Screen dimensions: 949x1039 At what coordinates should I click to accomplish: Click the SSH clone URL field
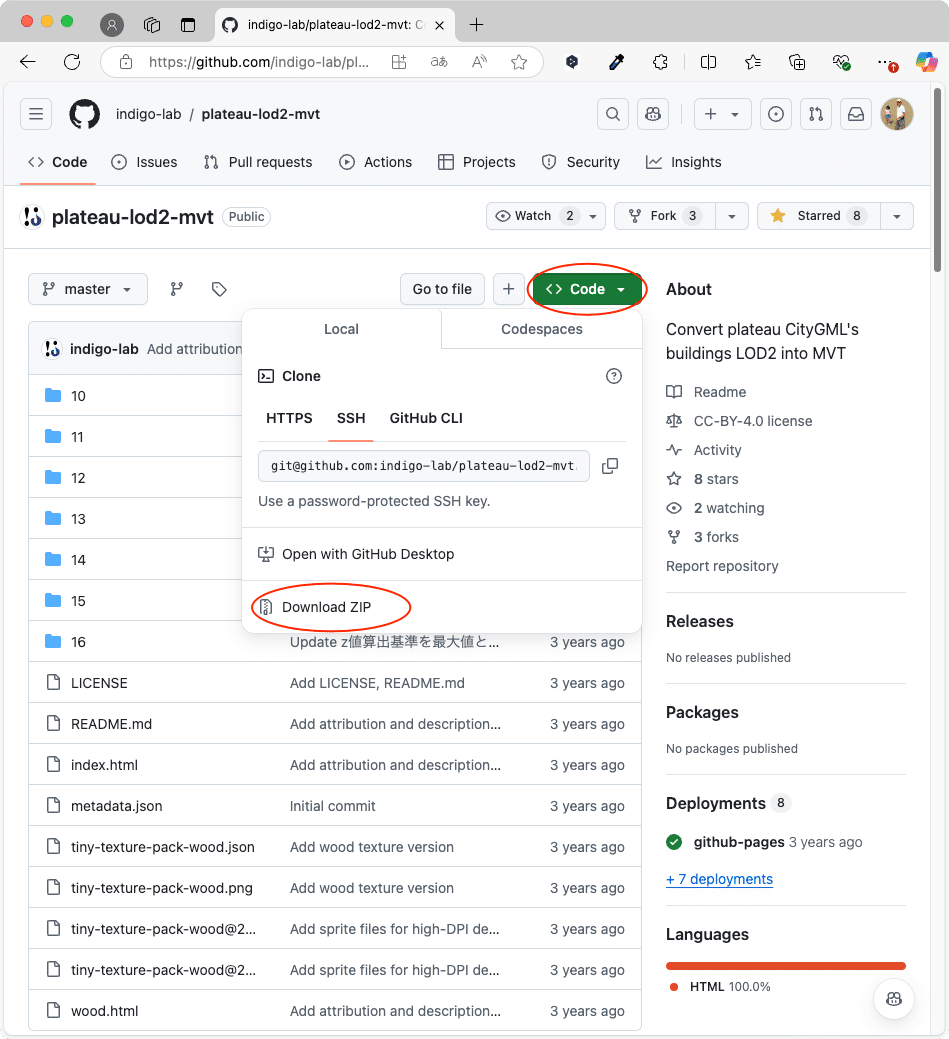tap(424, 466)
